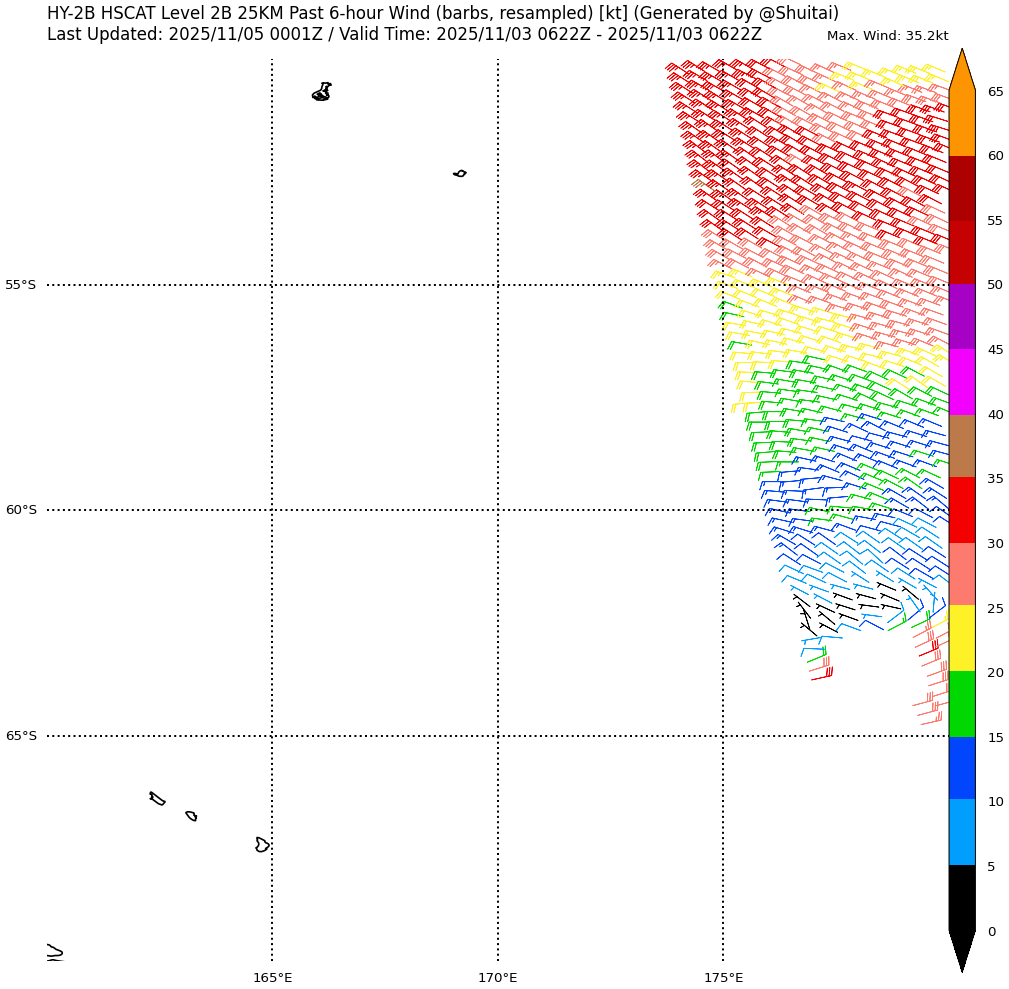The width and height of the screenshot is (1009, 989).
Task: Click the magenta 40-45 kt colorbar segment
Action: click(x=961, y=382)
